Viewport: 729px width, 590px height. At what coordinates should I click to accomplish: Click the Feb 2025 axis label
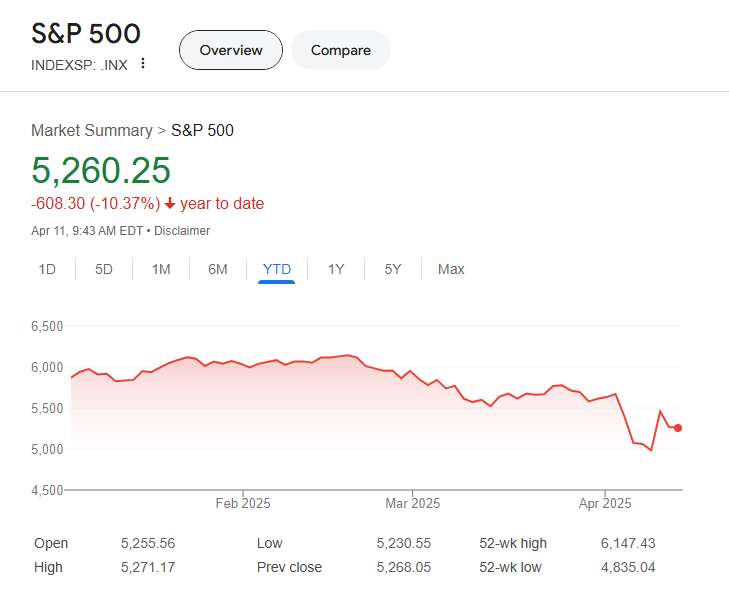click(x=243, y=503)
